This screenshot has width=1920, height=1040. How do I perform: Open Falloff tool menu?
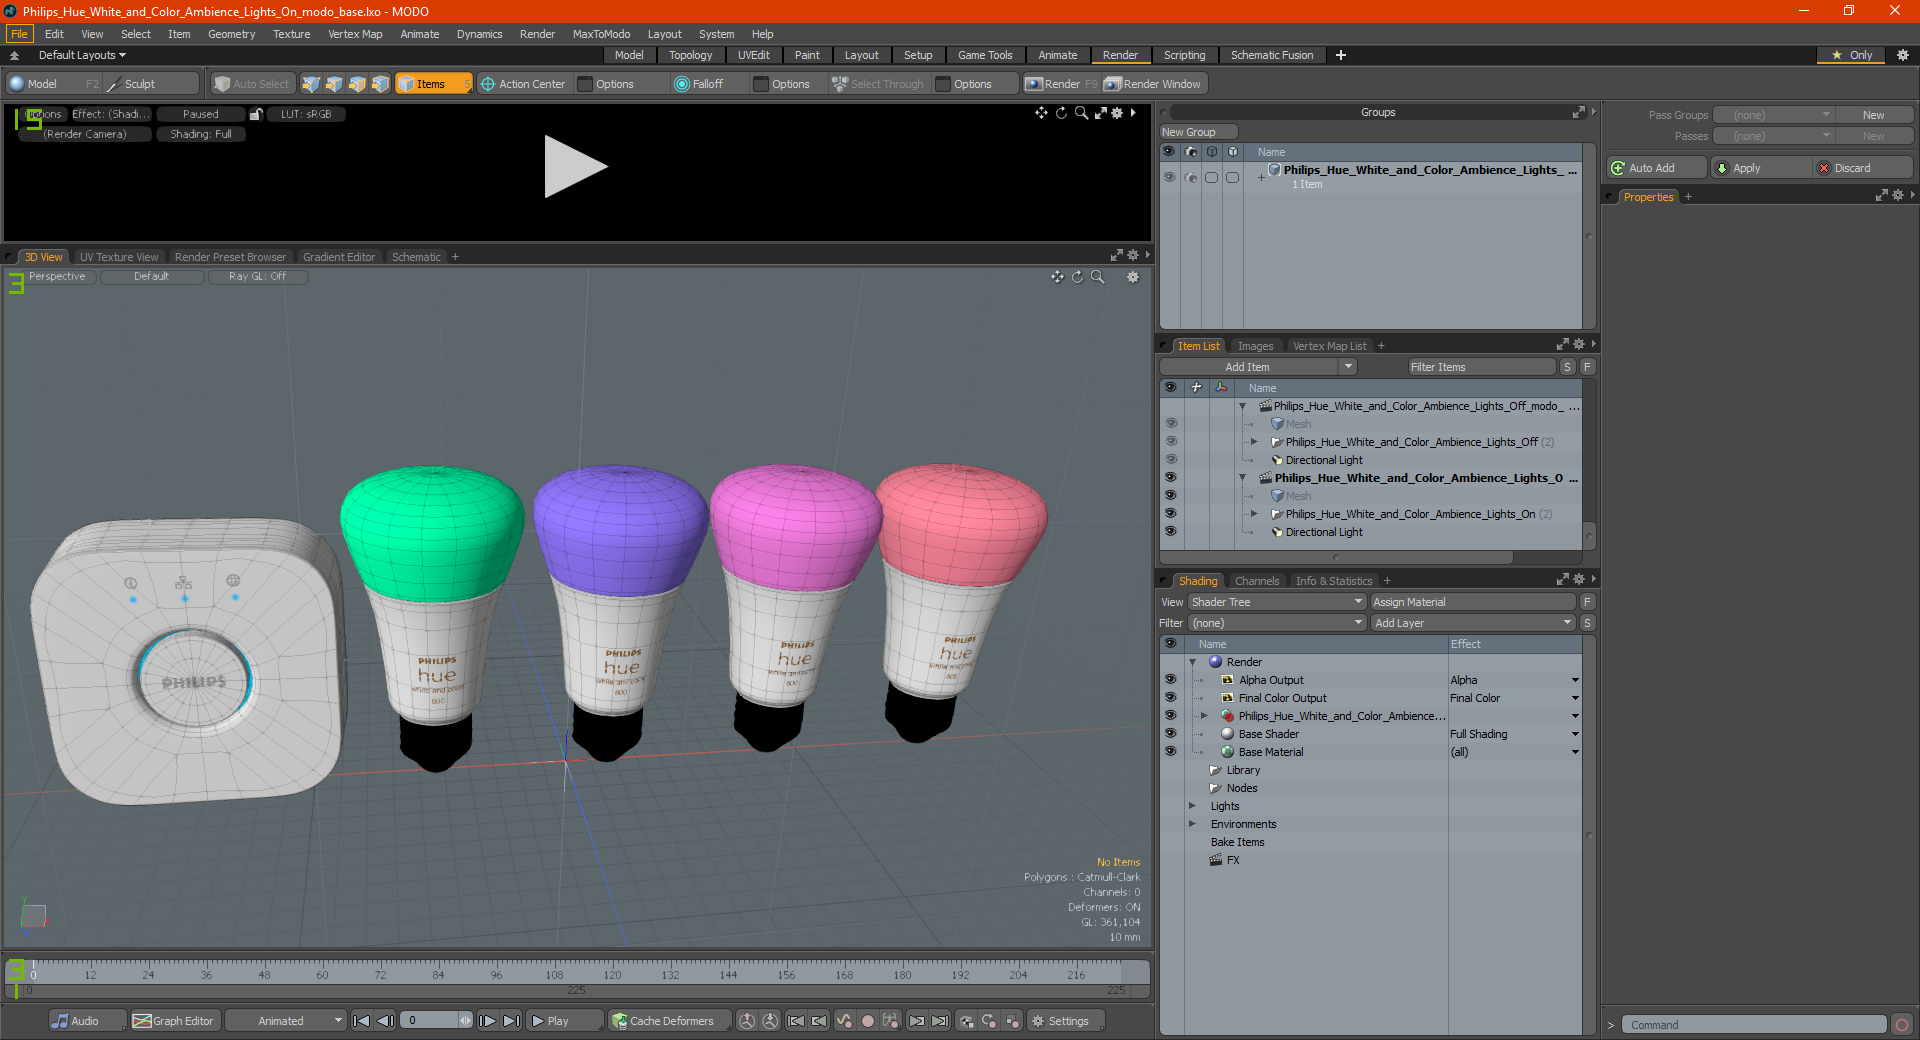click(708, 84)
